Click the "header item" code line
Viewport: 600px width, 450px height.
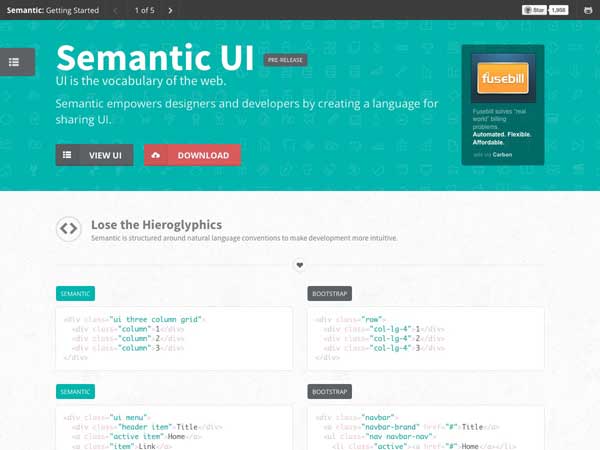(x=147, y=427)
